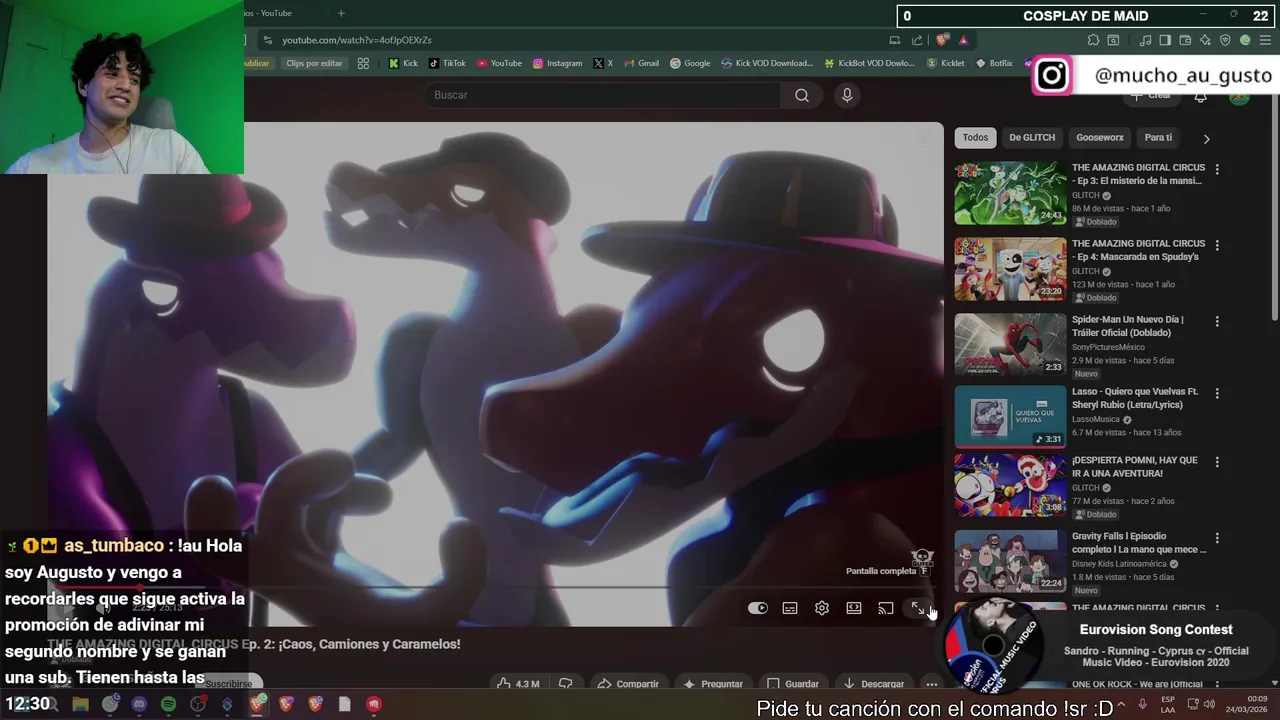Share this page from address bar
This screenshot has width=1280, height=720.
[917, 40]
